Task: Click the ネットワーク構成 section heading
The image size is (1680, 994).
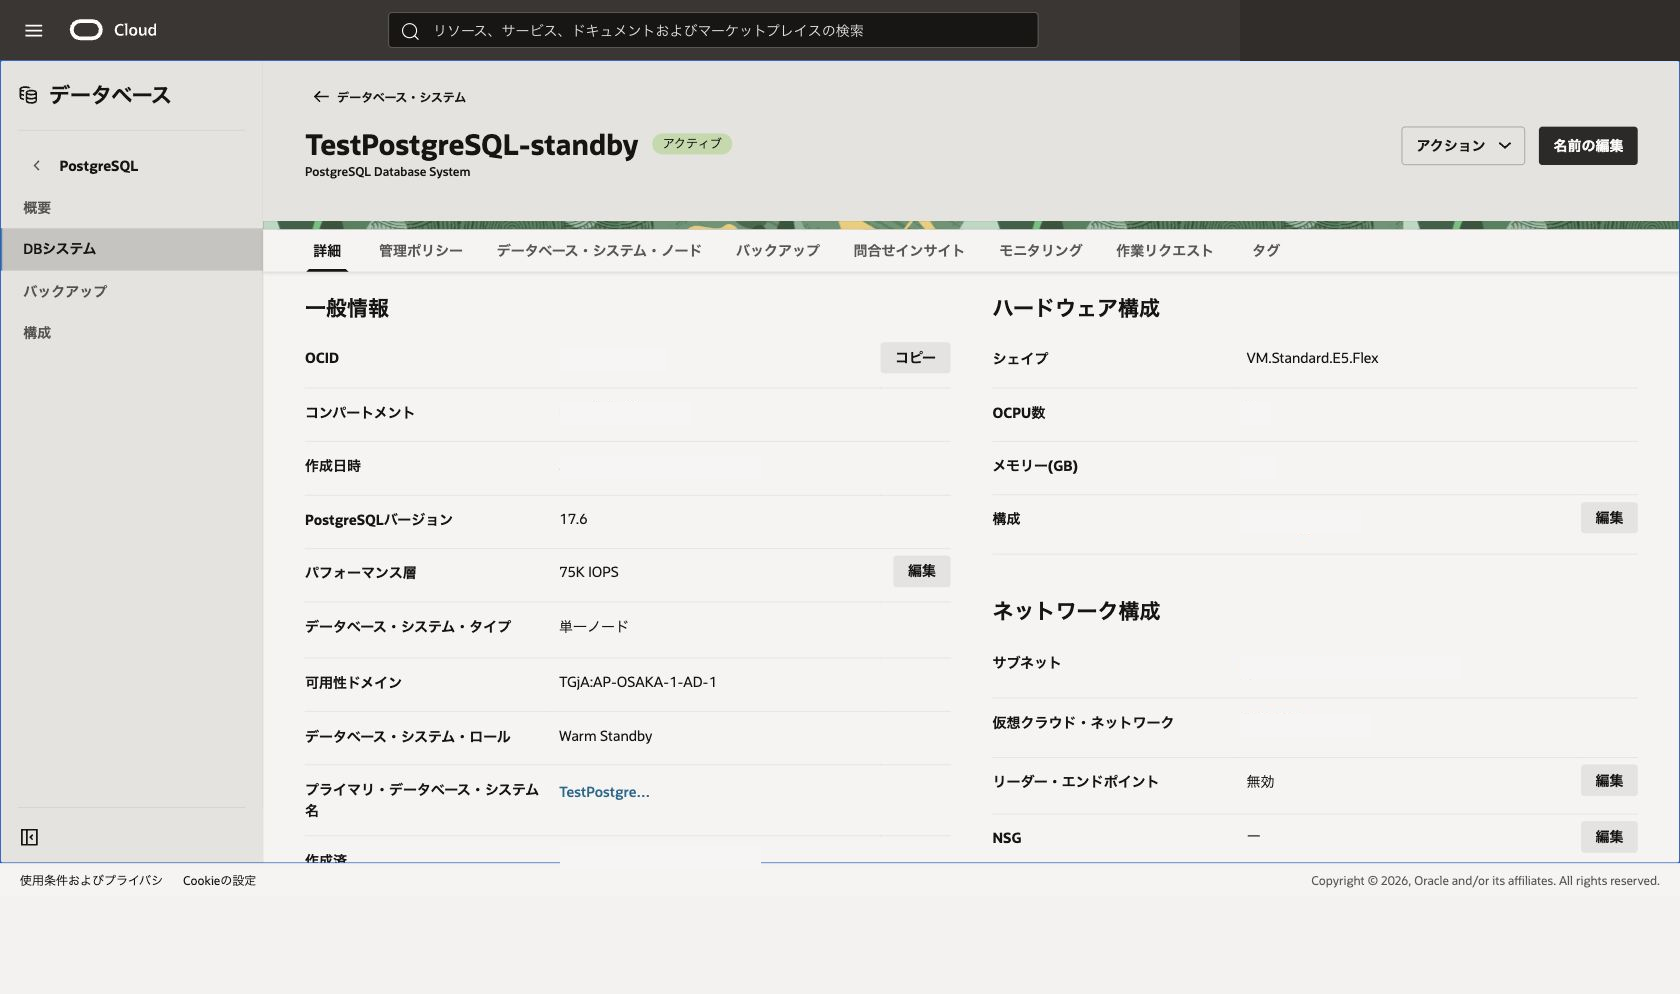Action: tap(1076, 611)
